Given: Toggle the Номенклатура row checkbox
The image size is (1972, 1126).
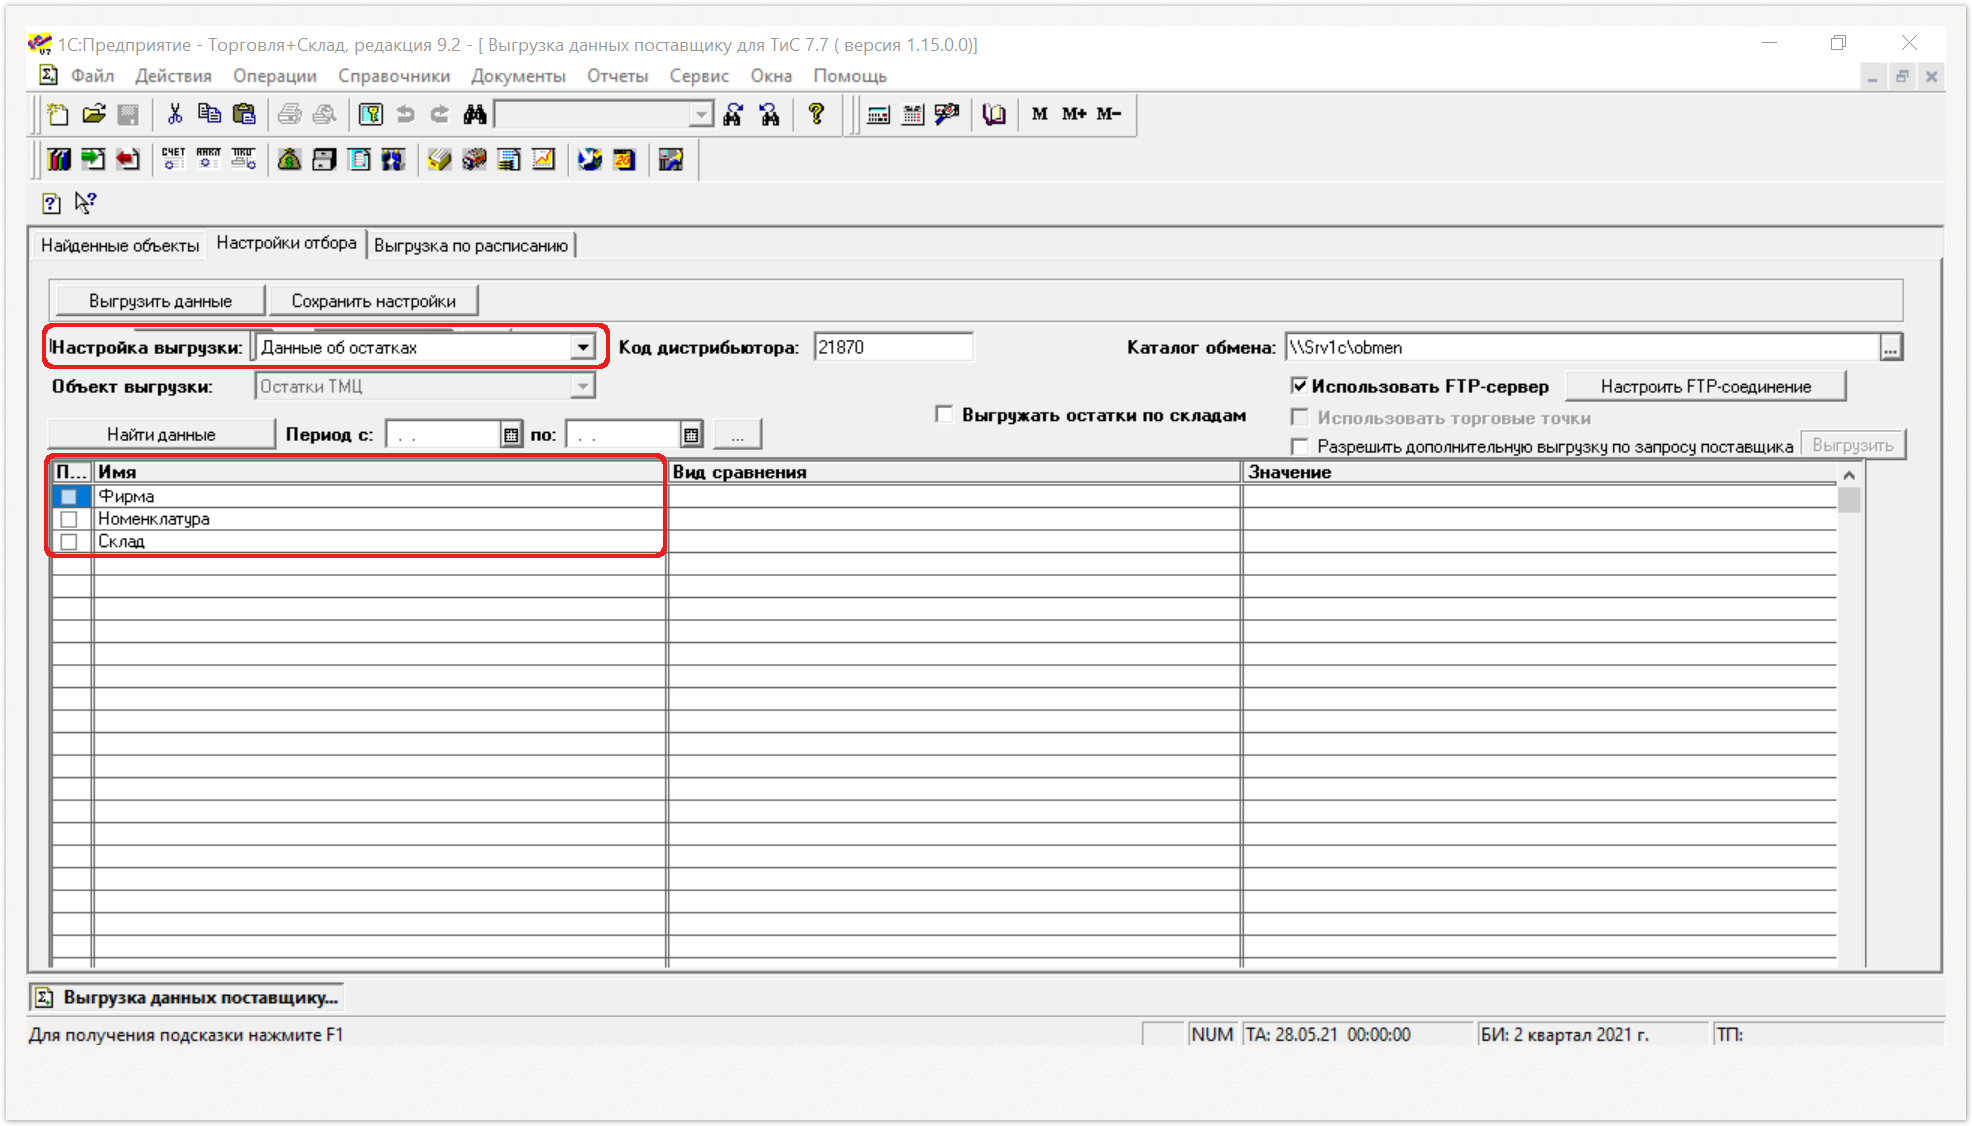Looking at the screenshot, I should pyautogui.click(x=69, y=519).
